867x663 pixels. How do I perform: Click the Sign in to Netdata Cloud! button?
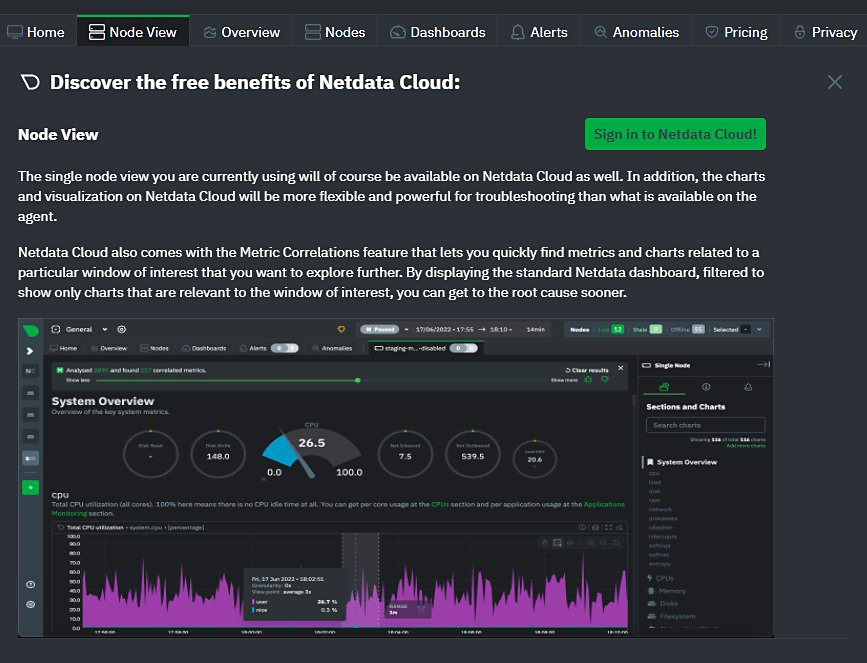point(675,134)
